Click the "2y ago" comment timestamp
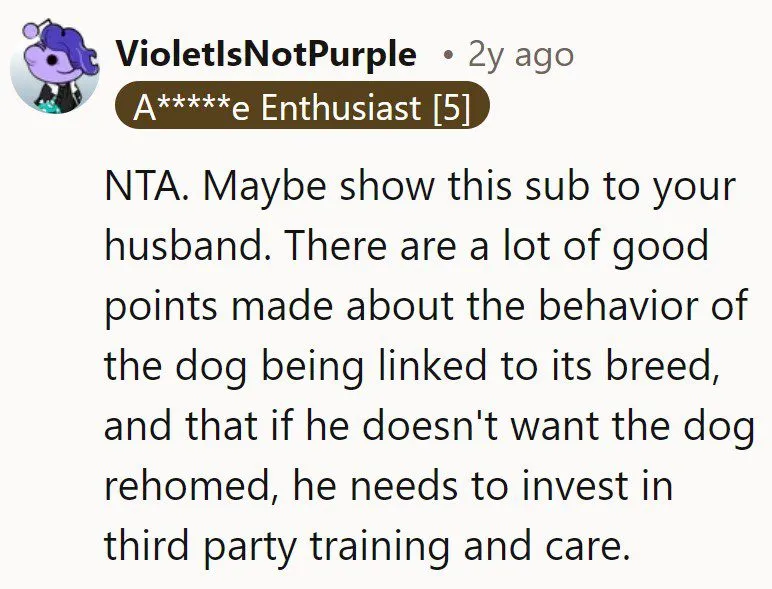 [521, 55]
